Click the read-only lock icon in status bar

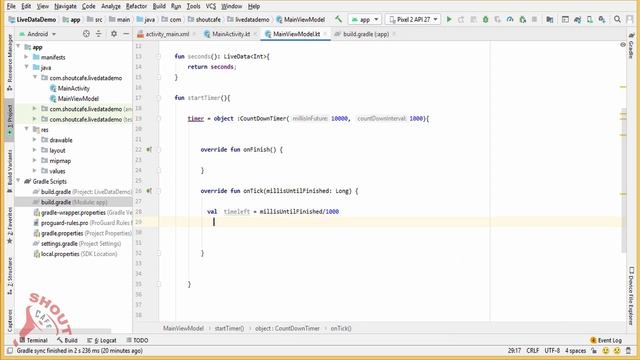tap(594, 351)
